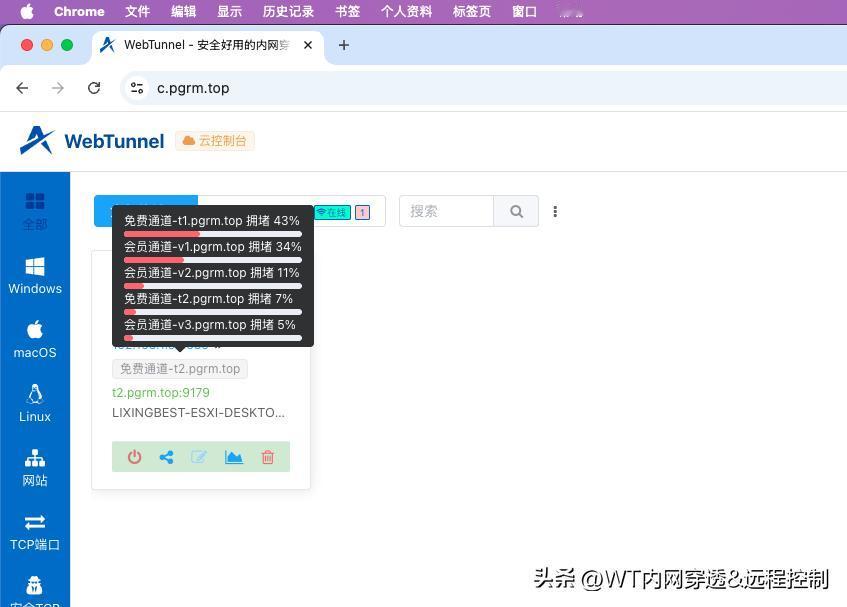Click the v1 congestion progress bar

pos(213,260)
